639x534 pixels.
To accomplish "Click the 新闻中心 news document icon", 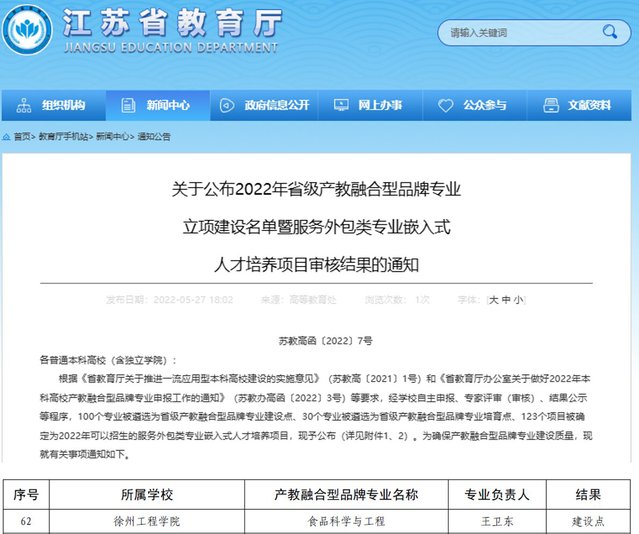I will pyautogui.click(x=127, y=105).
